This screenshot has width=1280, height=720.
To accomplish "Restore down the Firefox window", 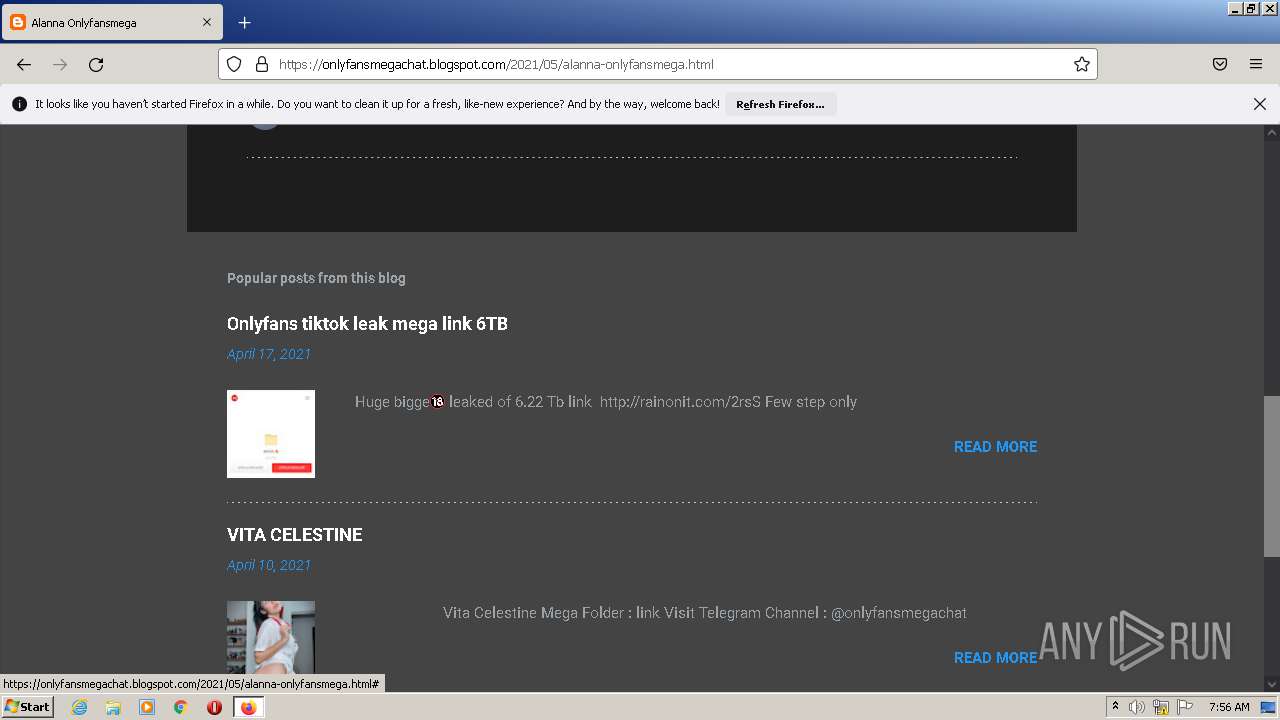I will point(1252,8).
